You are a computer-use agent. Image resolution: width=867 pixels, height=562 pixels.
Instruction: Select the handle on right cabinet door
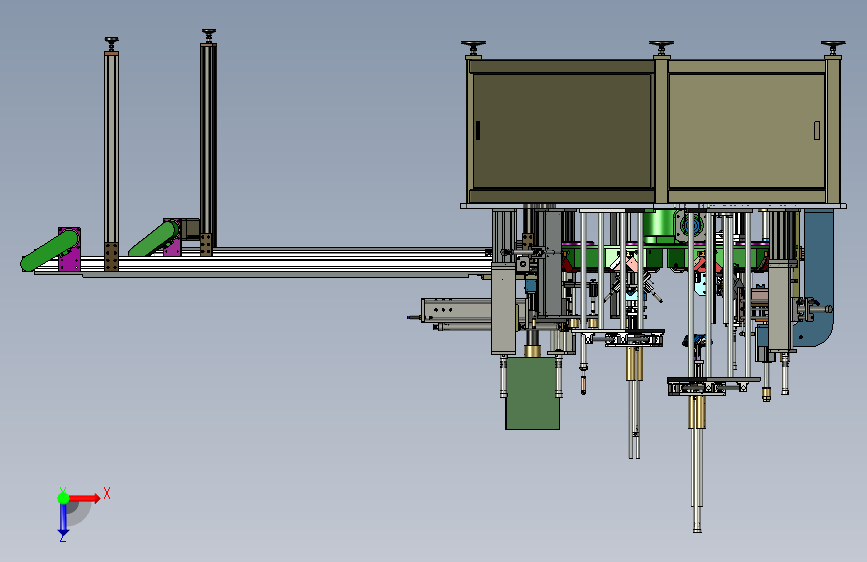pyautogui.click(x=817, y=131)
